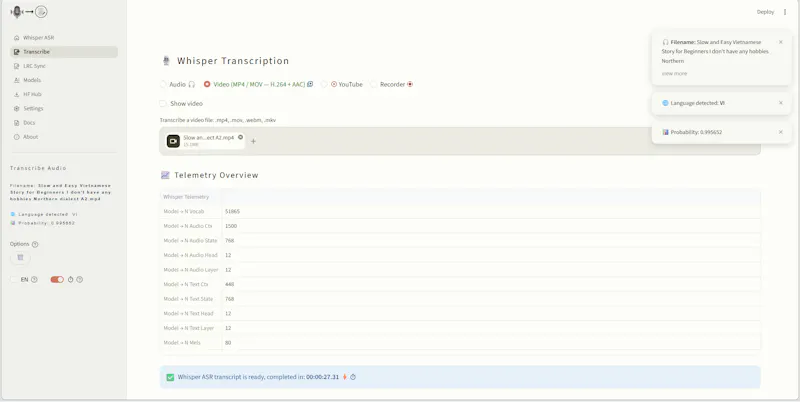Click the Deploy button
This screenshot has height=402, width=800.
[x=765, y=12]
